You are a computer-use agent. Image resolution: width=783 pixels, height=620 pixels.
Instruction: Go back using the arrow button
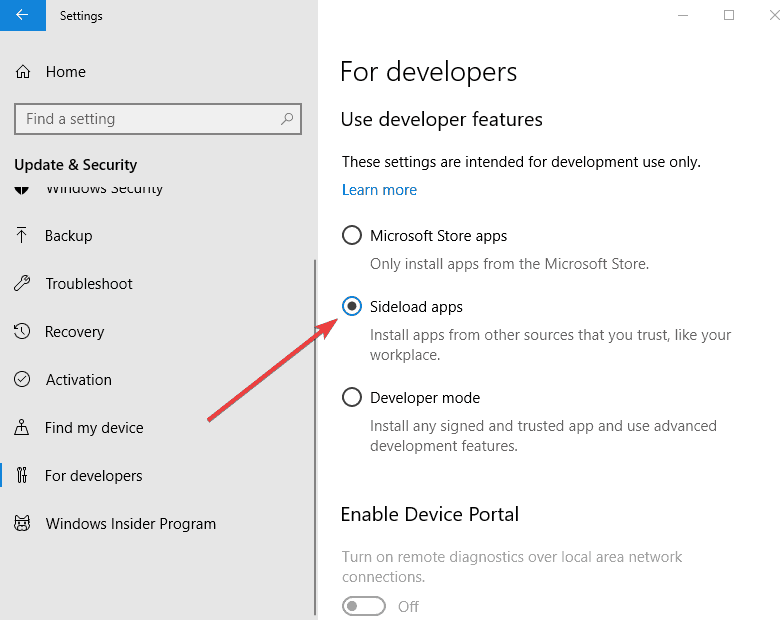[x=22, y=15]
